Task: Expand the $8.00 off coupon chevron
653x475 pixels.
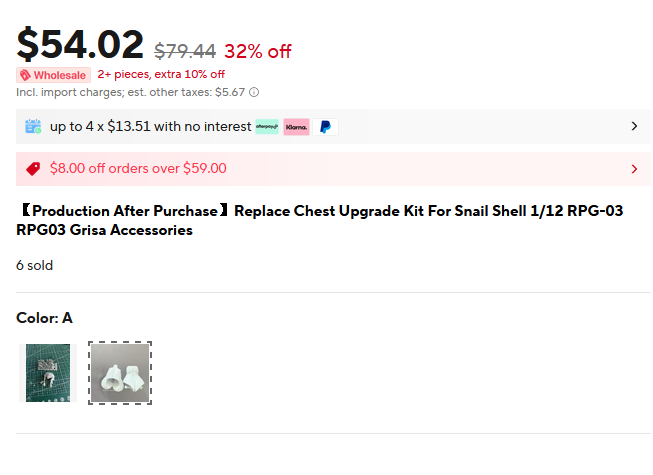Action: pos(634,169)
